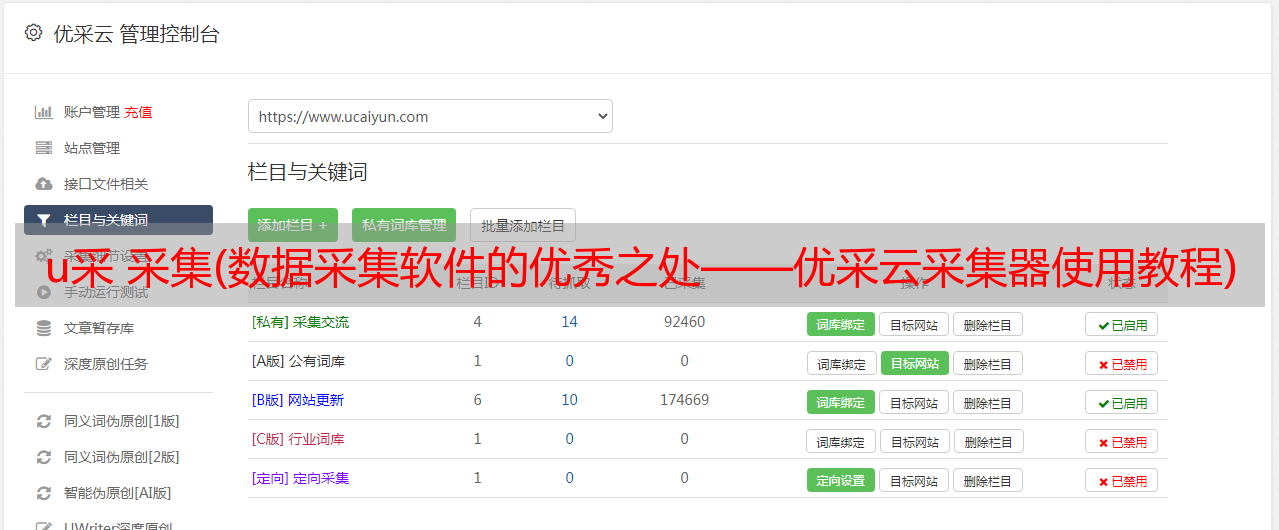Open the [A版] 公有词库 column link
The width and height of the screenshot is (1279, 530).
(298, 361)
